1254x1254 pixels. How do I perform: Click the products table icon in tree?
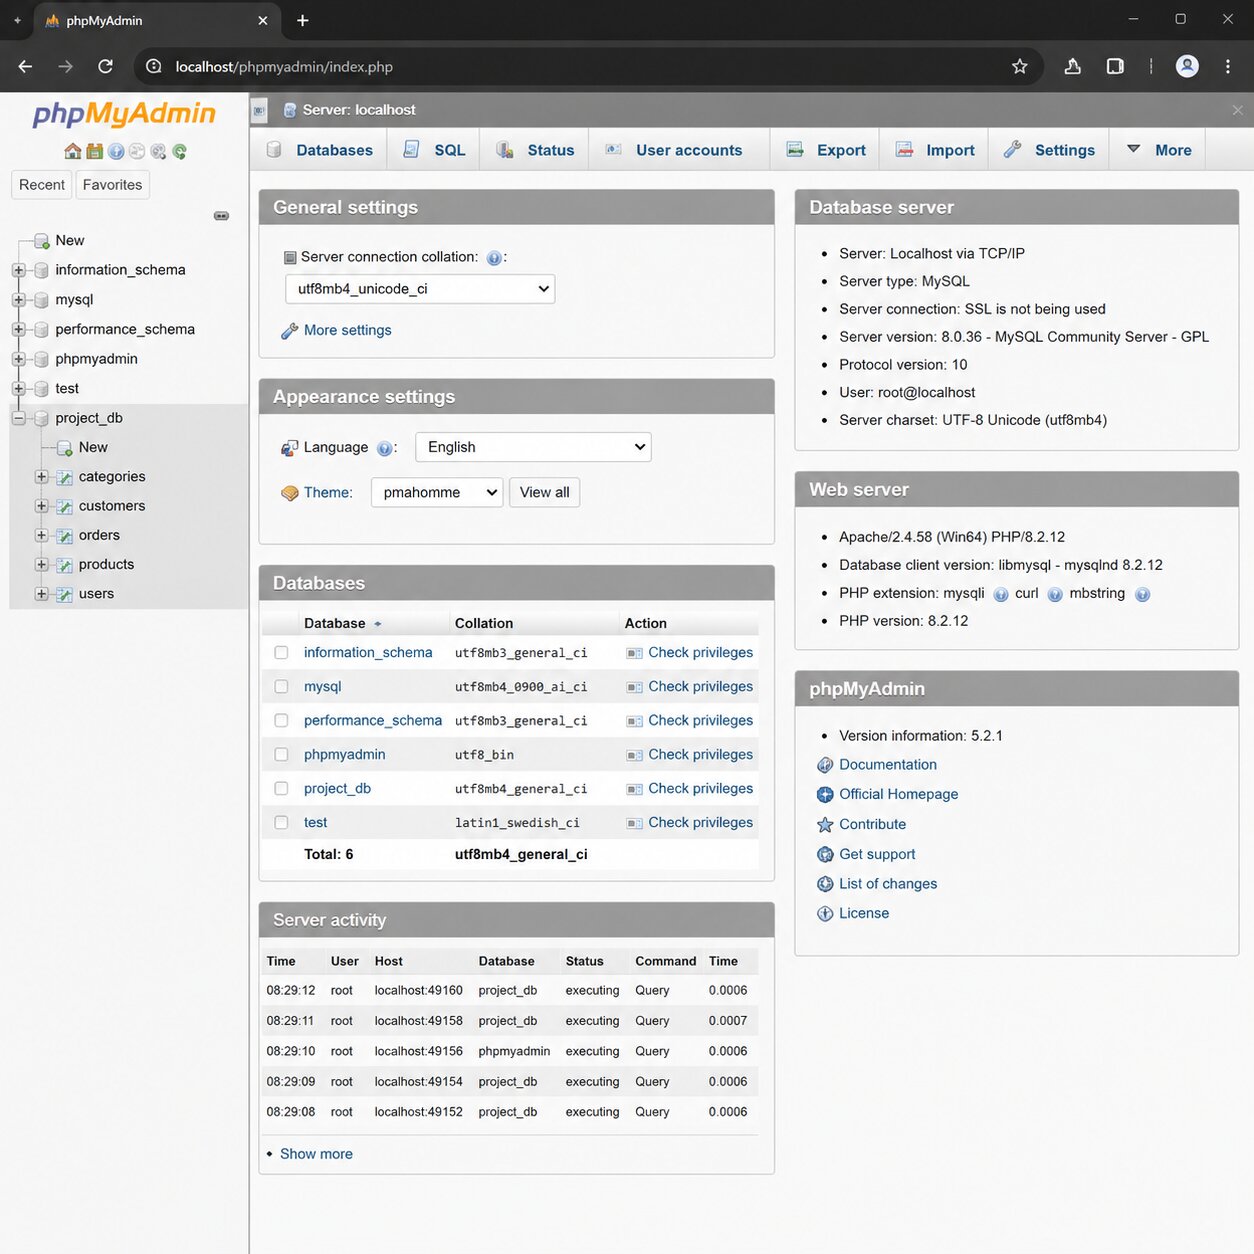tap(65, 565)
